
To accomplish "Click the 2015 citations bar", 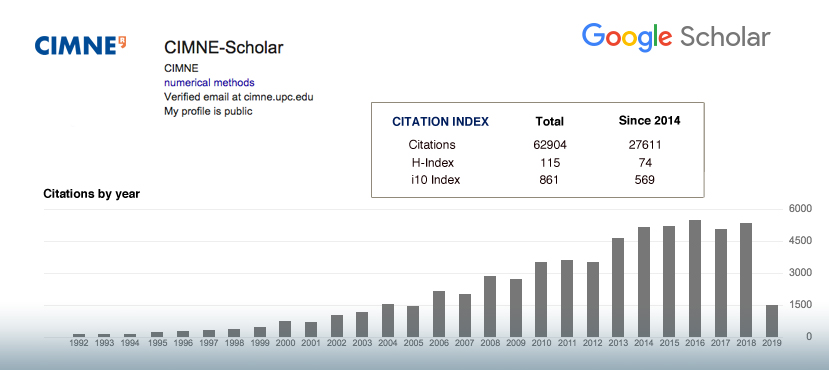I will click(x=669, y=282).
